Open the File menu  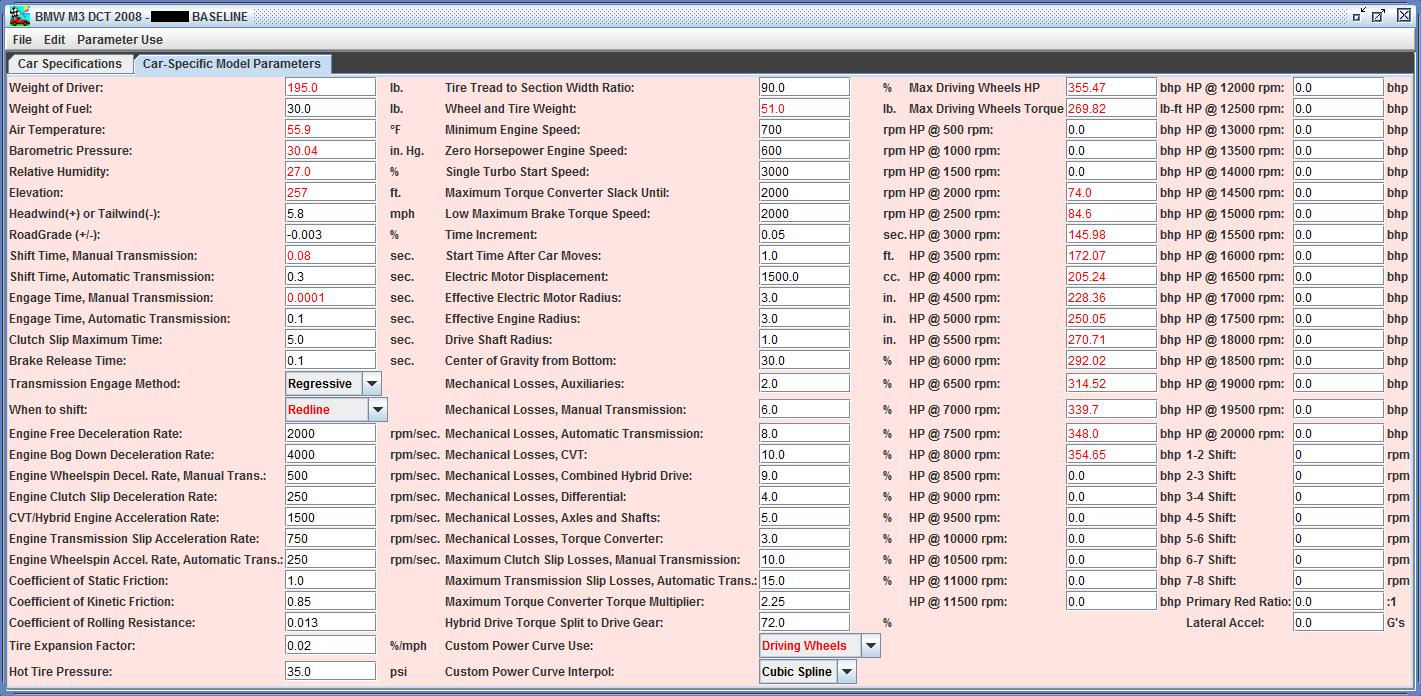[22, 40]
